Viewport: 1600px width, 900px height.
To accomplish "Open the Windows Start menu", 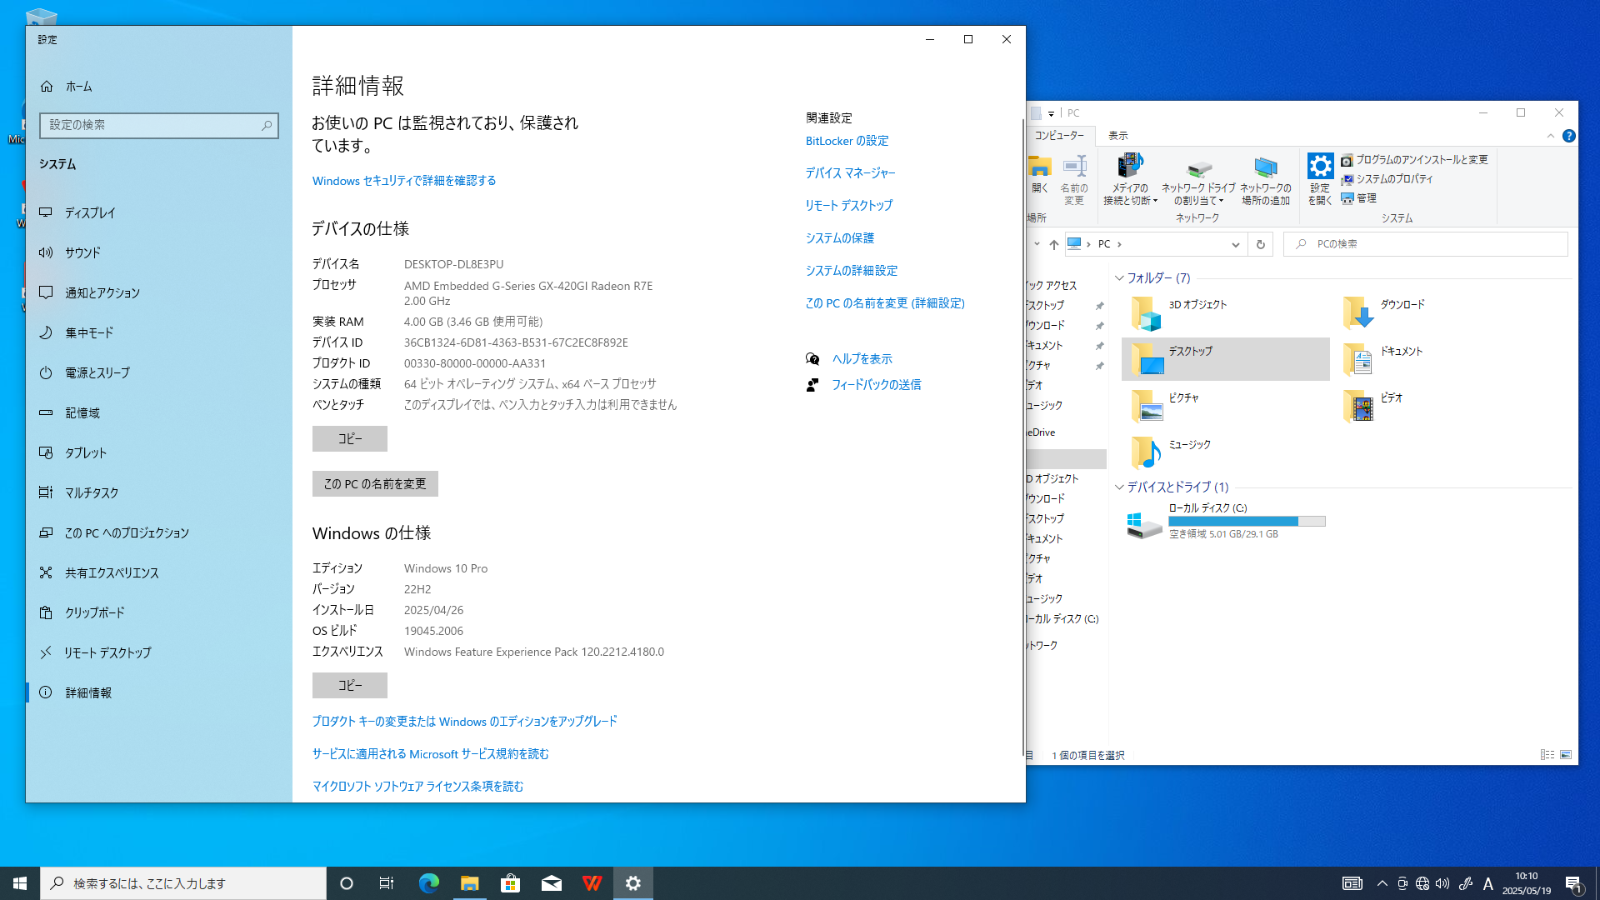I will click(x=20, y=883).
